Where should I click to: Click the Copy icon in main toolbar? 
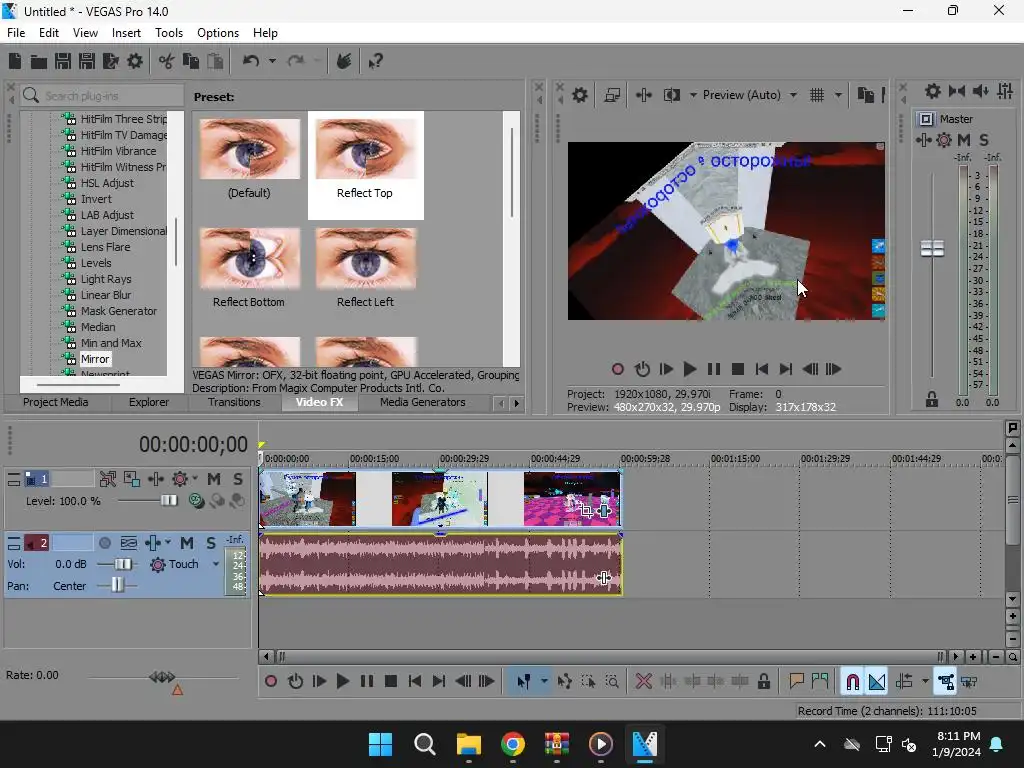pos(191,61)
